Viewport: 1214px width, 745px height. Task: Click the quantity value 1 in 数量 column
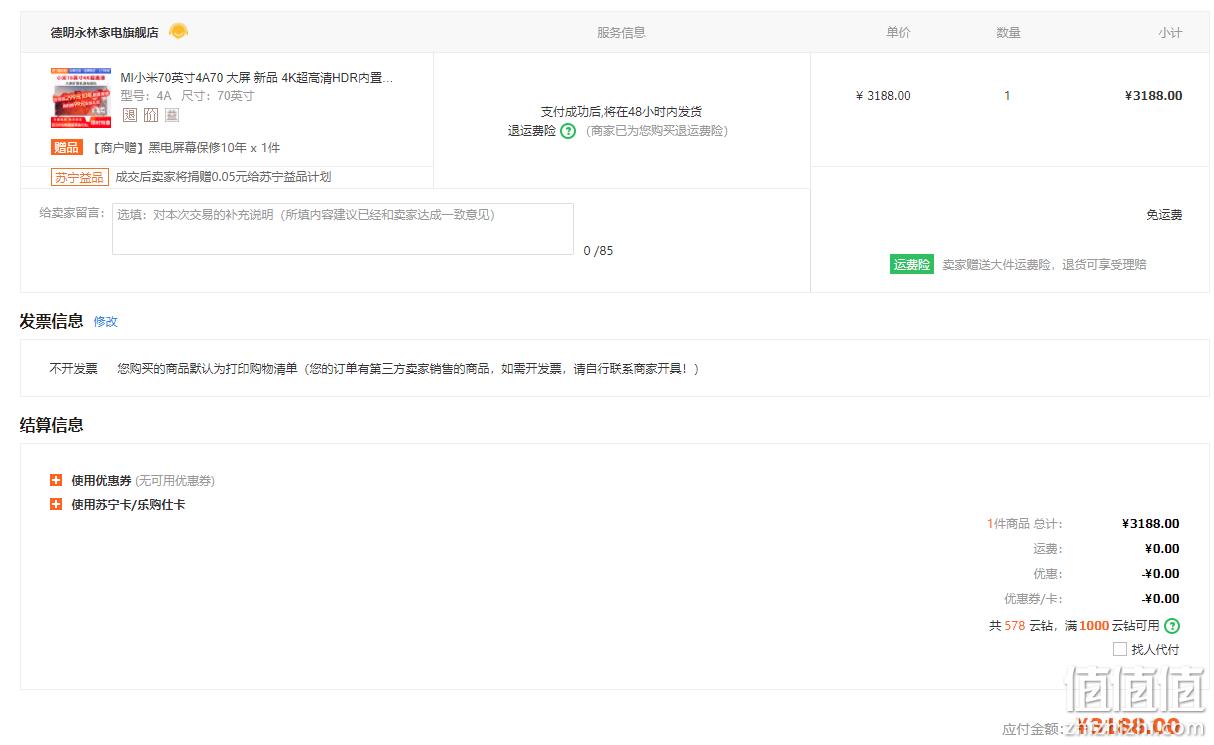pyautogui.click(x=1007, y=96)
